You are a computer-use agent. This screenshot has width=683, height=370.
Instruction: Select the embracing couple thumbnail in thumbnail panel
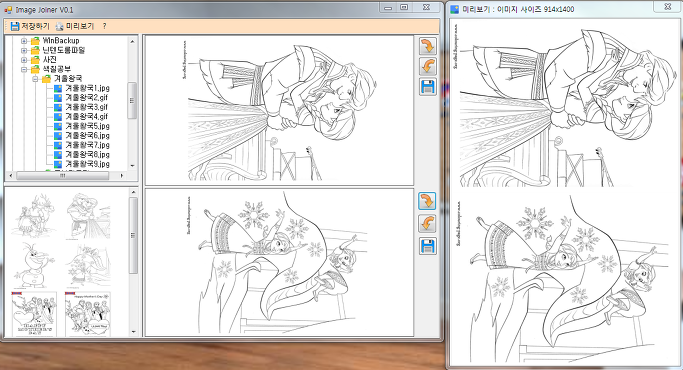[x=88, y=216]
